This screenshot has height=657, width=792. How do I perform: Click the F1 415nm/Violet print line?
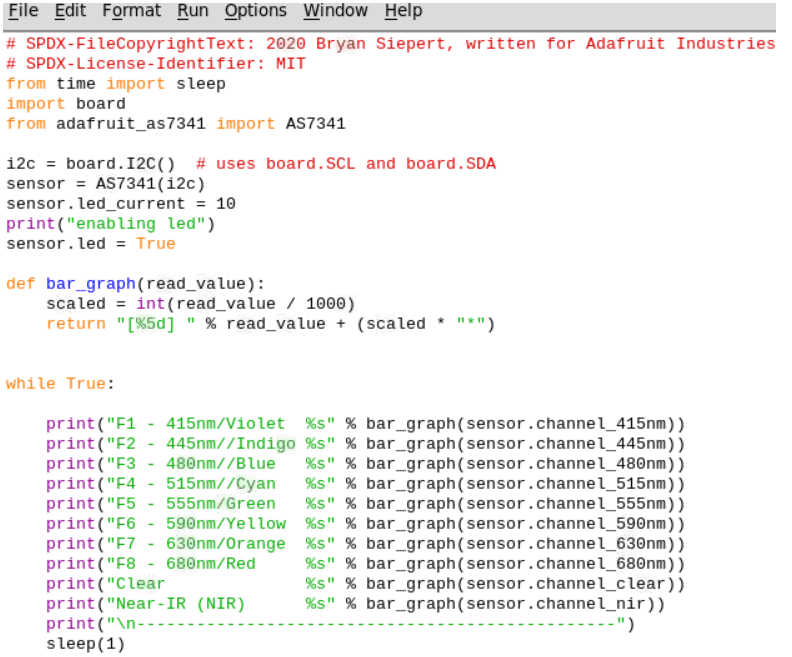click(x=365, y=424)
